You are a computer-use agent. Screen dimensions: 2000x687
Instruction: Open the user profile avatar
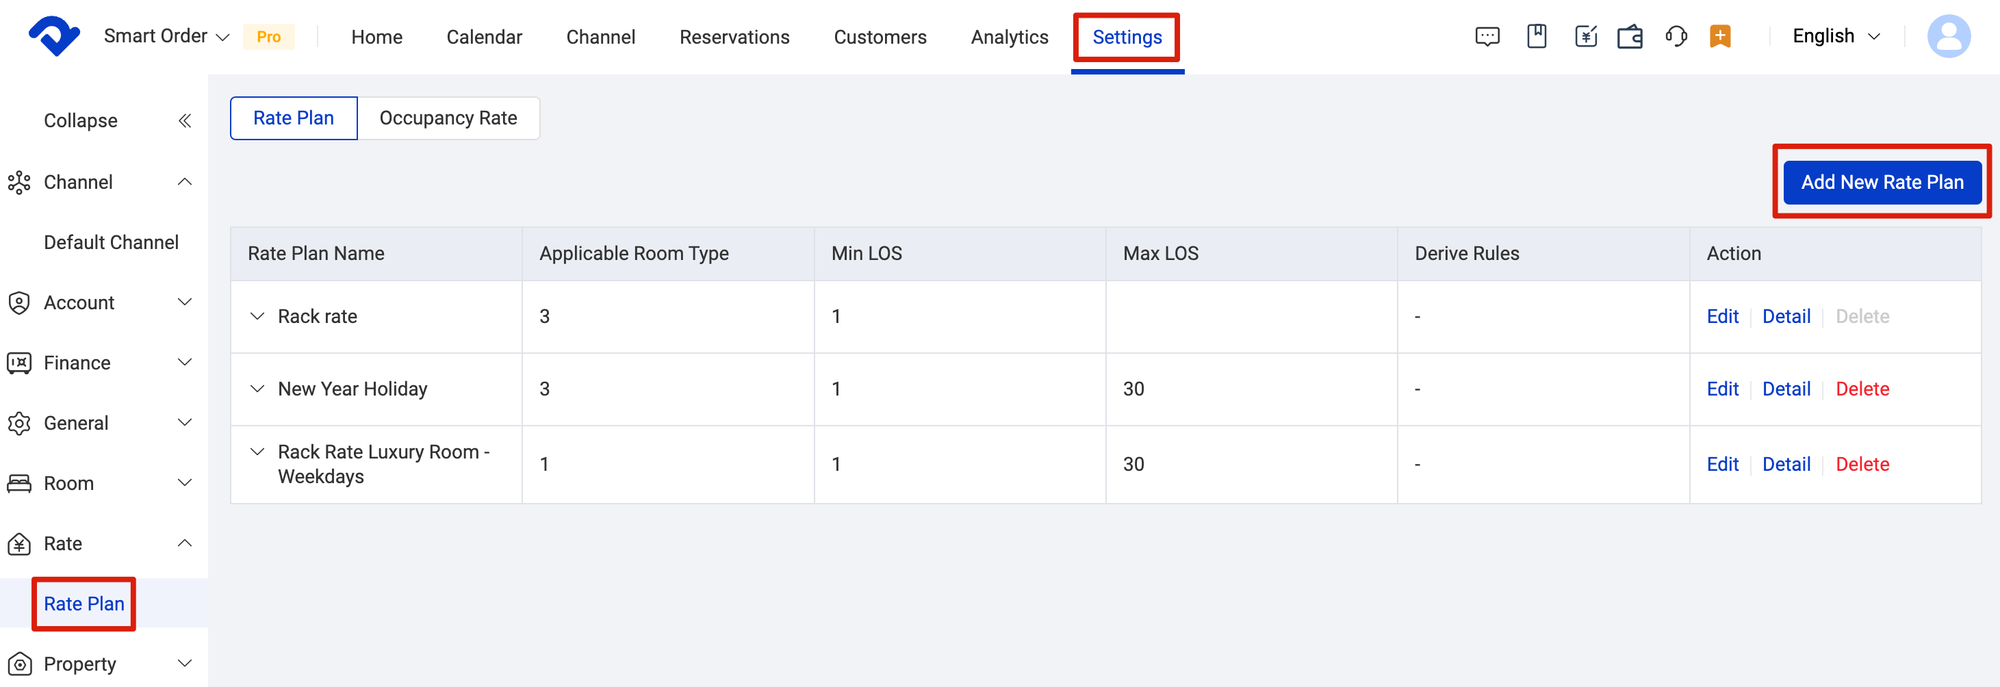(x=1948, y=37)
